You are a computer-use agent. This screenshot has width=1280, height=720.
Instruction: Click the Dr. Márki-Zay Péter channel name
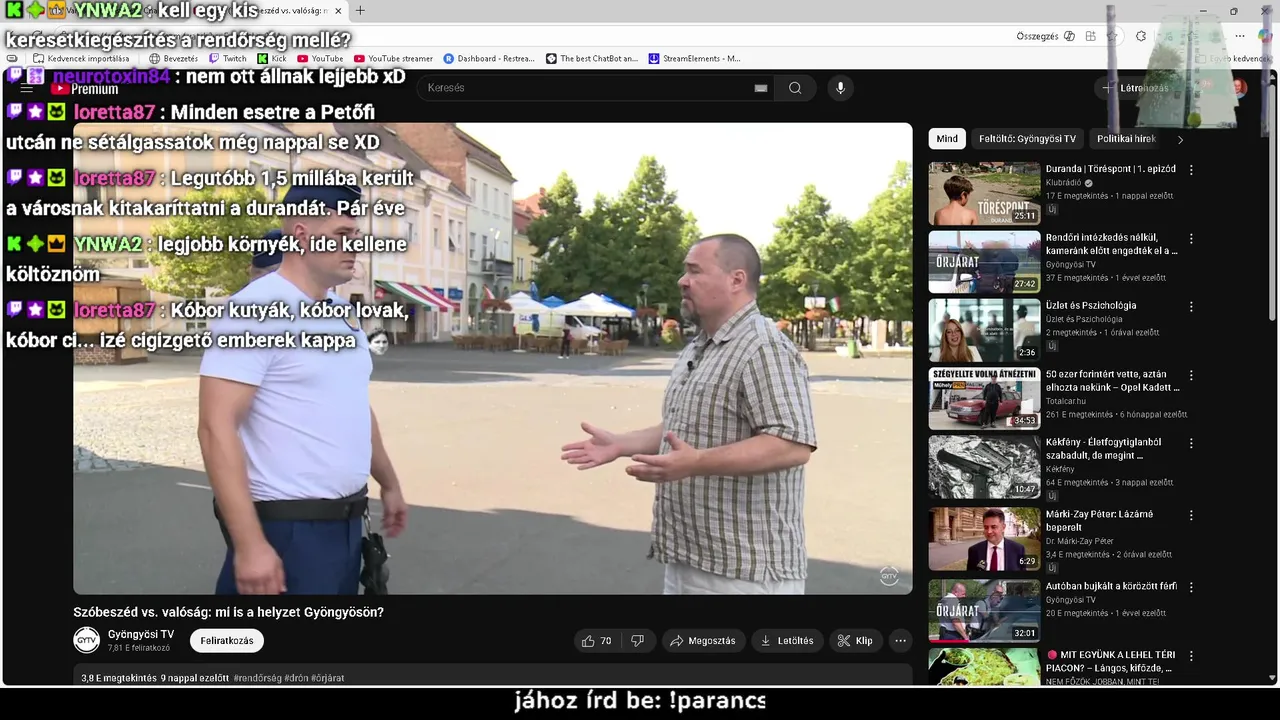(x=1079, y=541)
